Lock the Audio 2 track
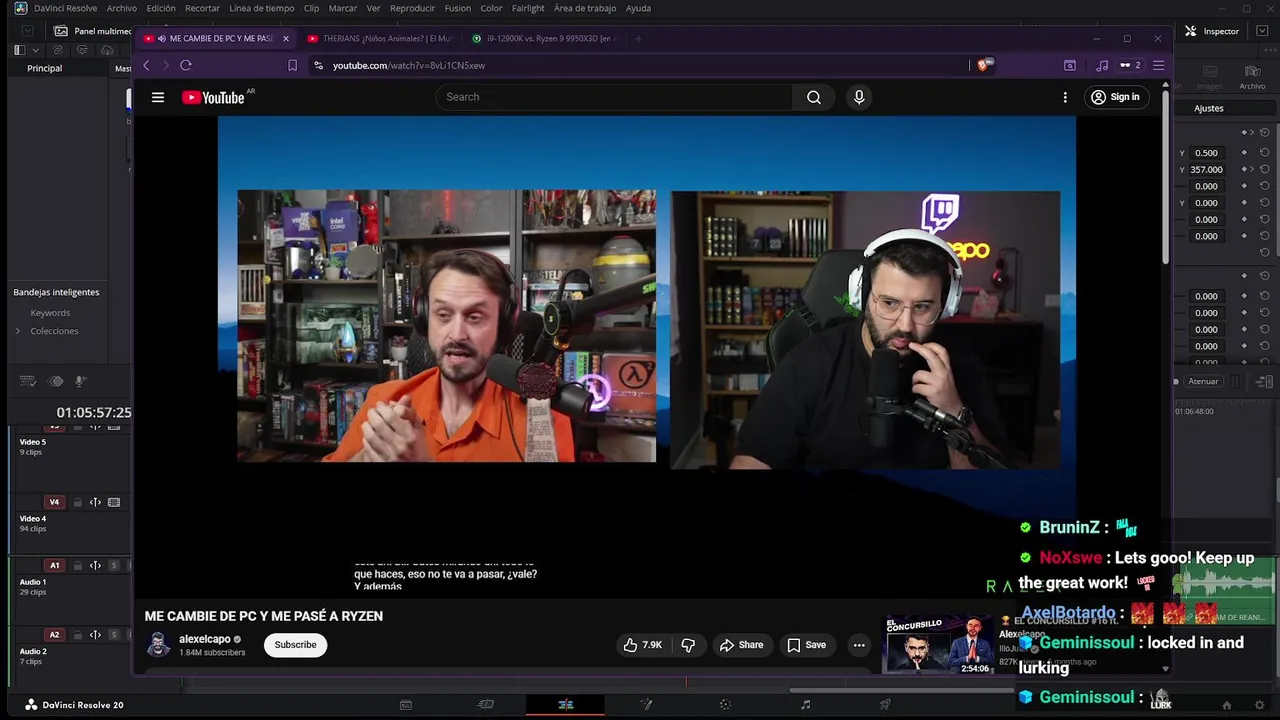This screenshot has height=720, width=1280. click(77, 634)
